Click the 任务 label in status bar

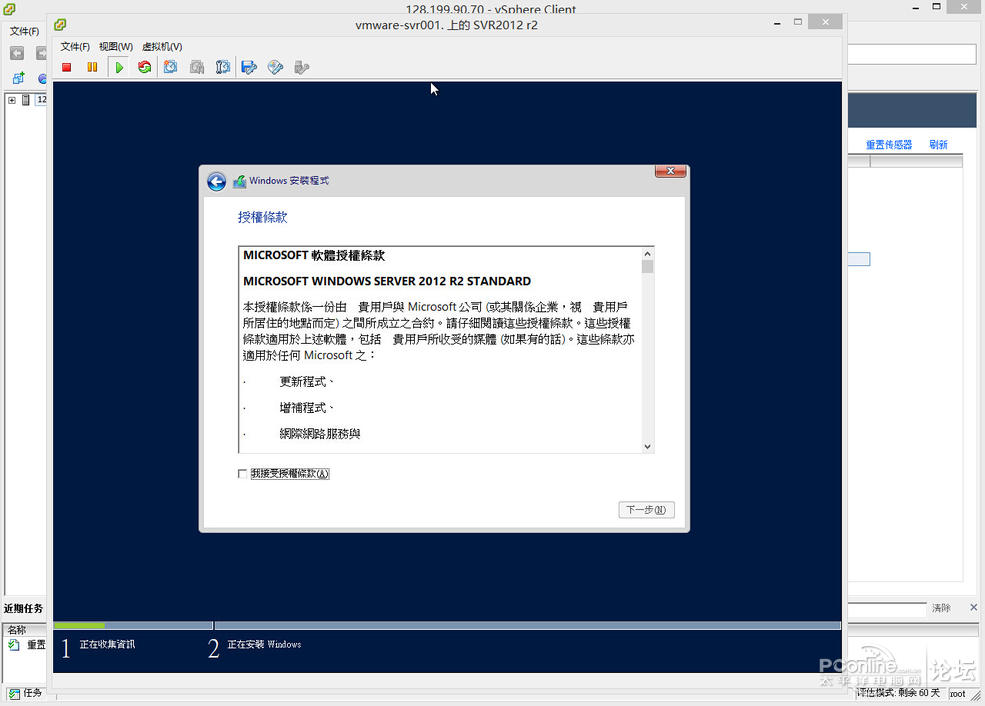(33, 693)
